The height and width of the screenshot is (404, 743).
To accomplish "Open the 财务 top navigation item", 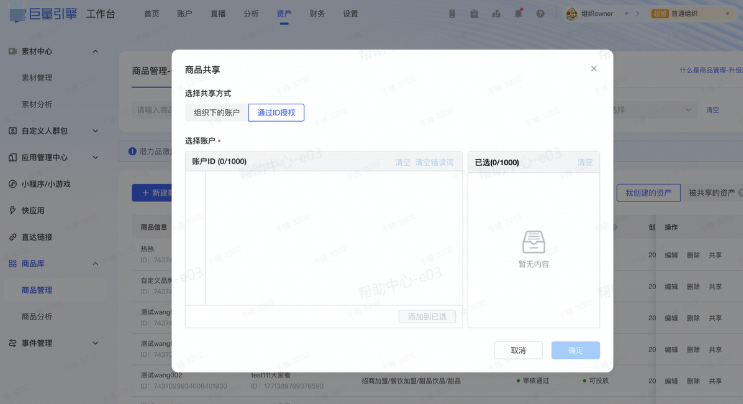I will pos(317,14).
